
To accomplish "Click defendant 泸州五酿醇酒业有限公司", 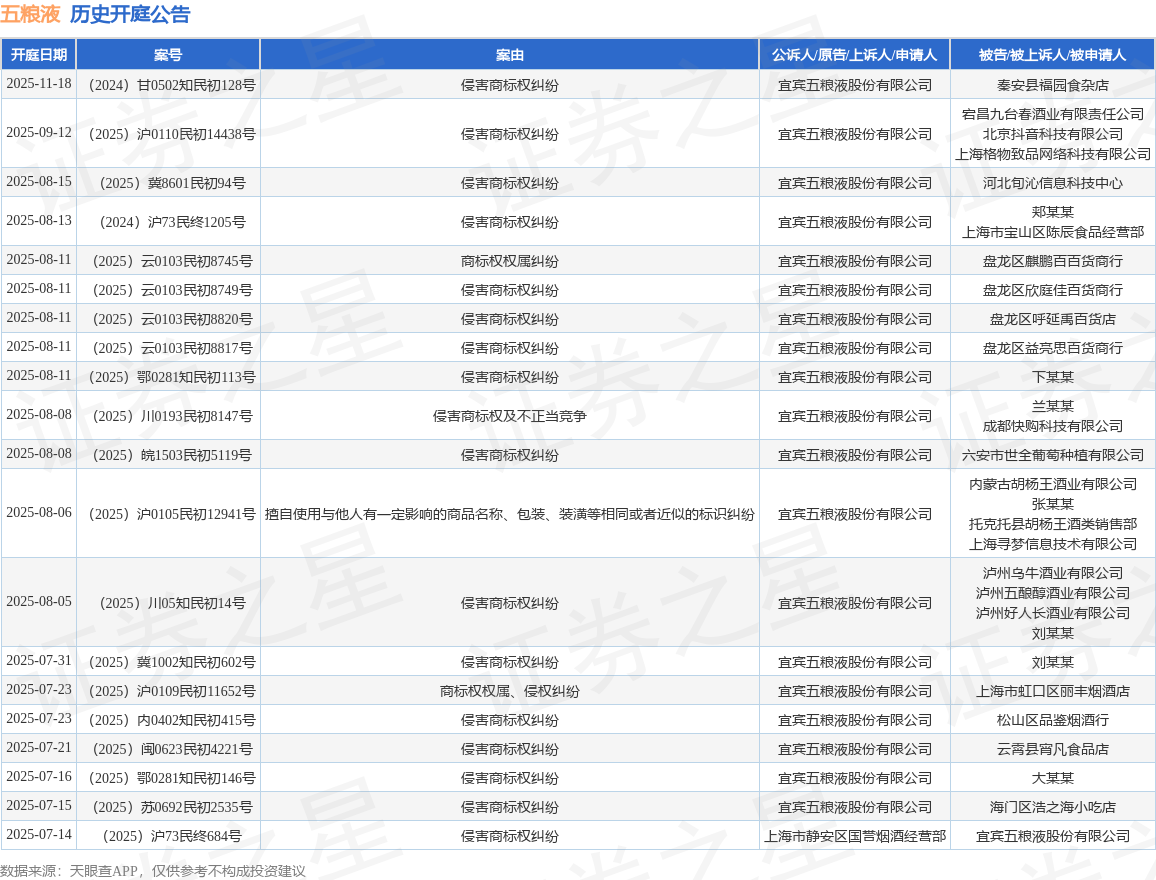I will [1052, 593].
